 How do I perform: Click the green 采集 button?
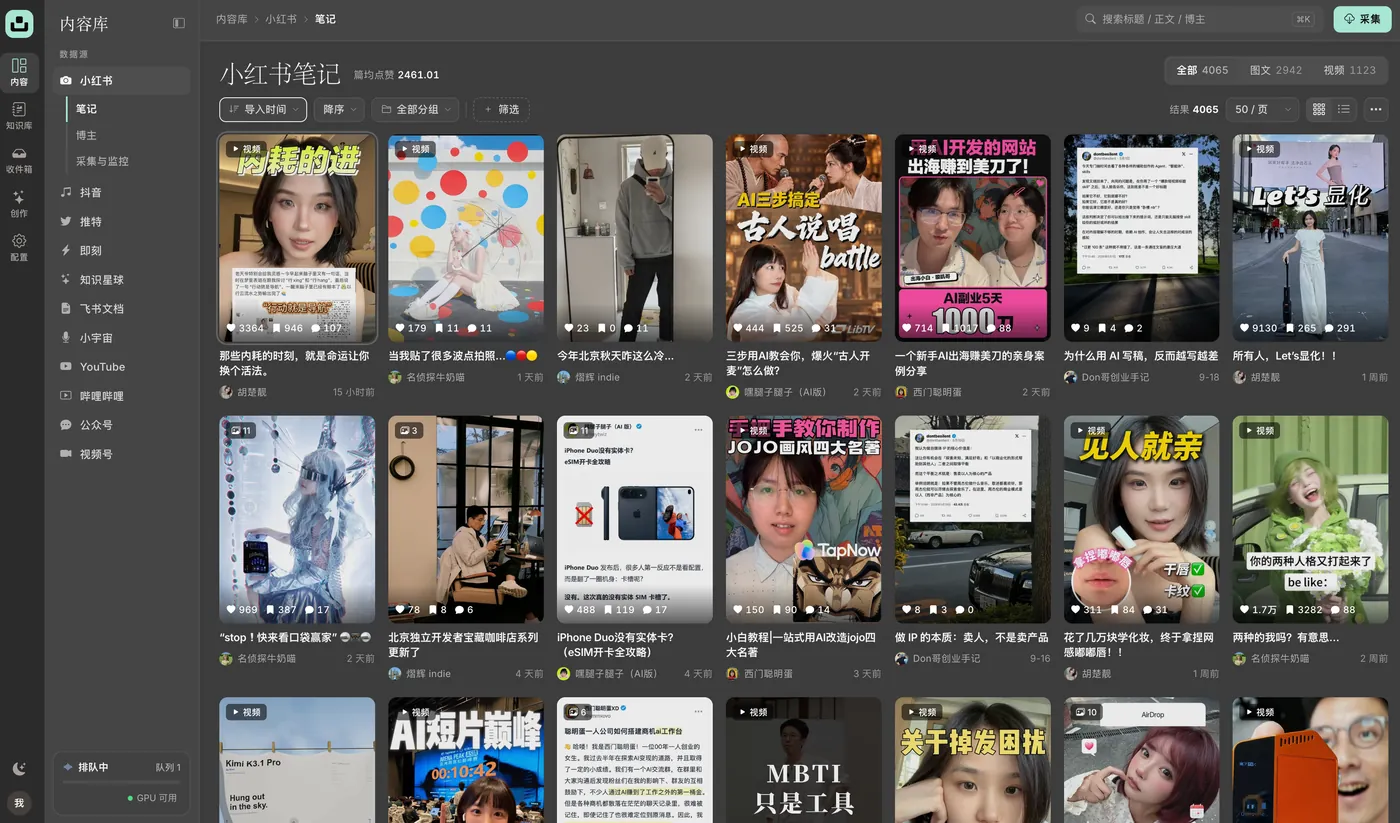pyautogui.click(x=1362, y=19)
